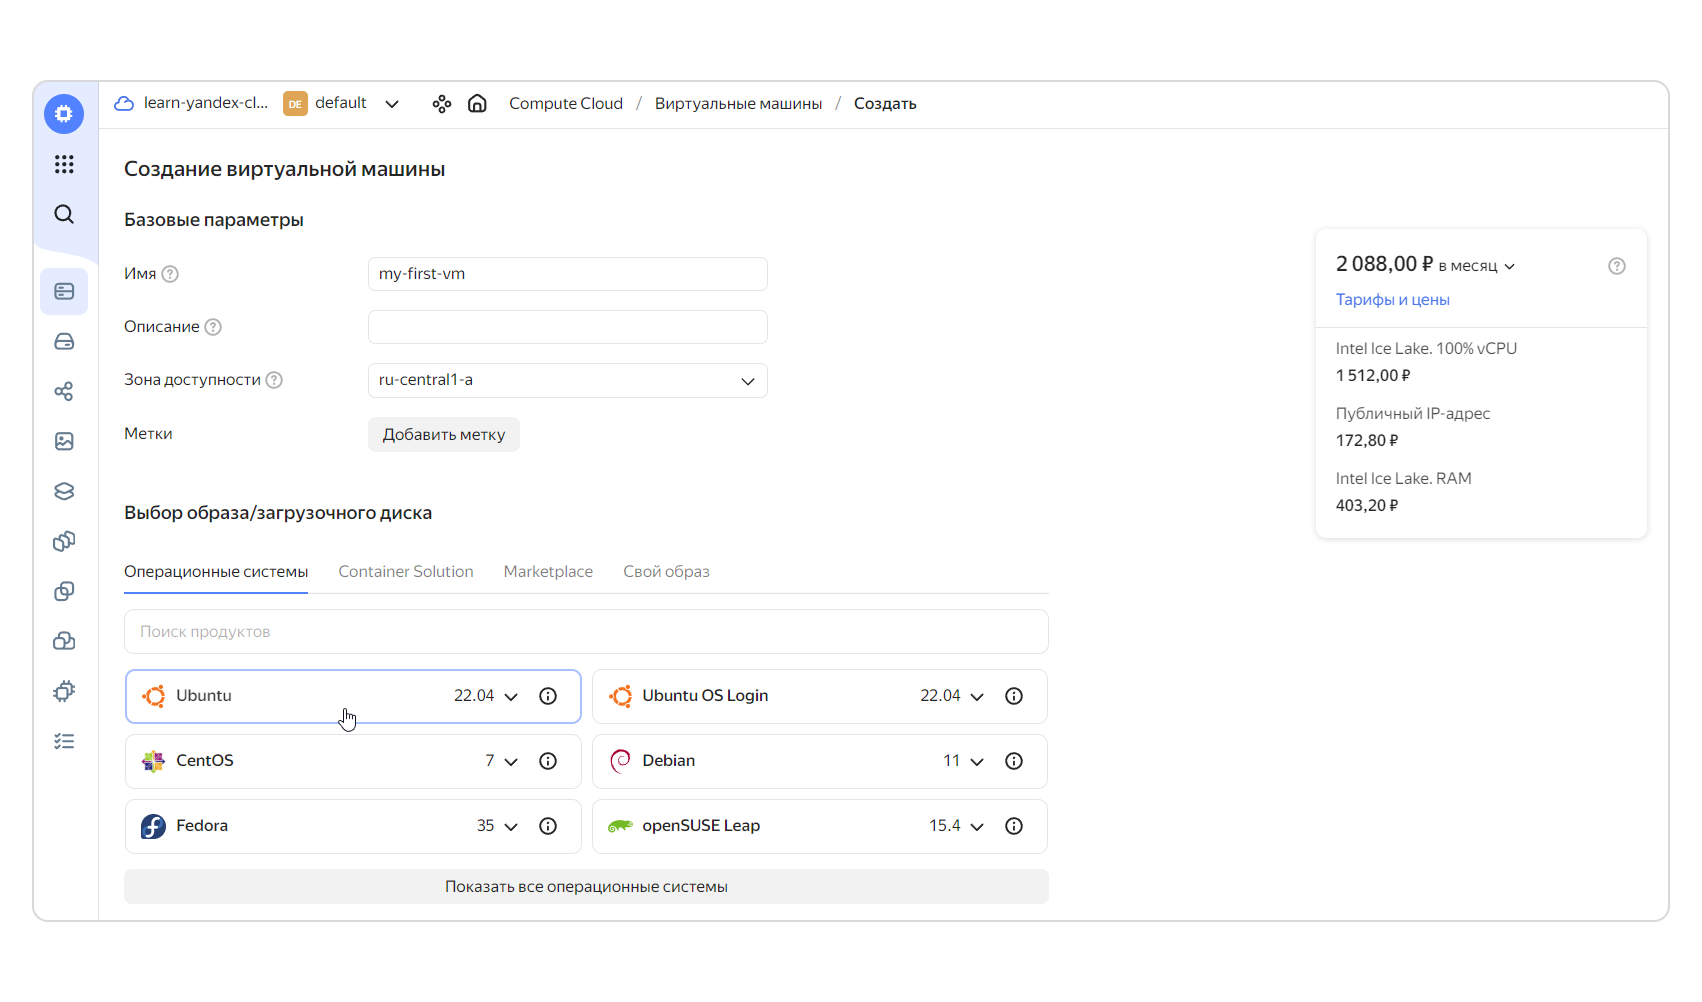
Task: Show info for openSUSE Leap image
Action: point(1014,826)
